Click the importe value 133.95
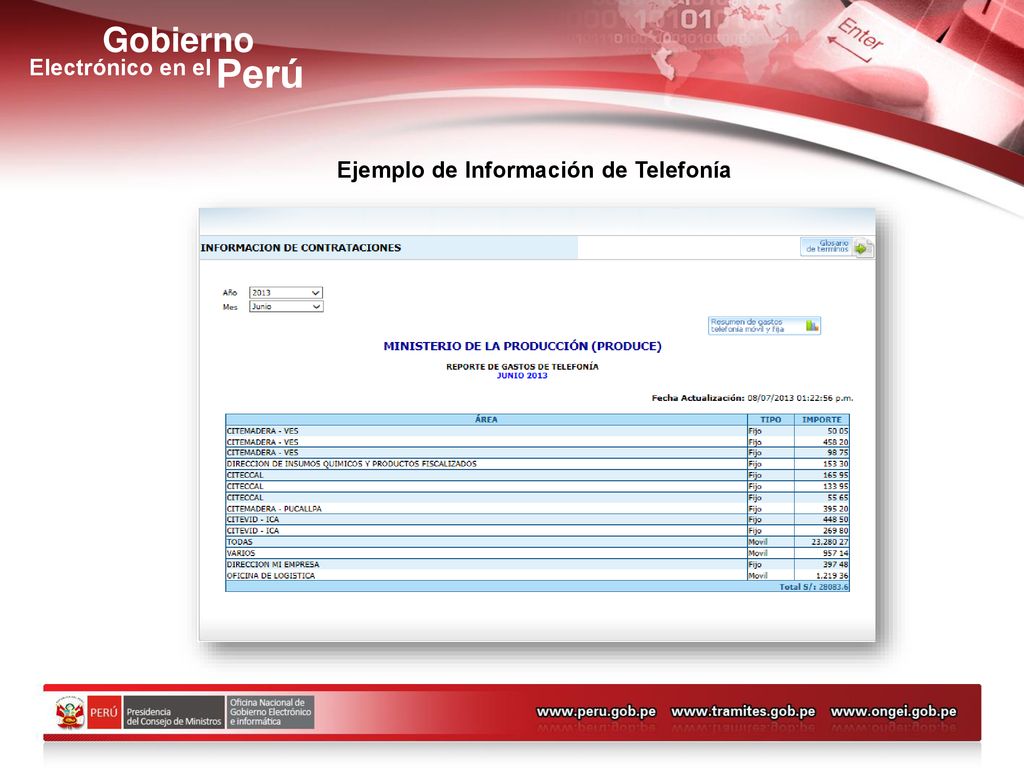The height and width of the screenshot is (768, 1024). [835, 486]
